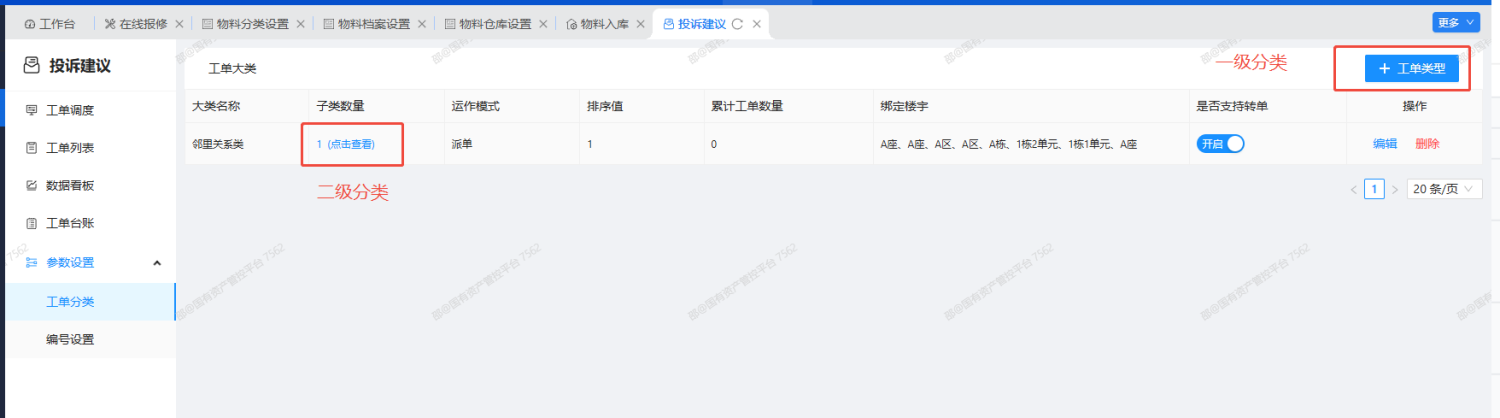View subcategories via 点击查看 link
Viewport: 1500px width, 418px height.
350,144
